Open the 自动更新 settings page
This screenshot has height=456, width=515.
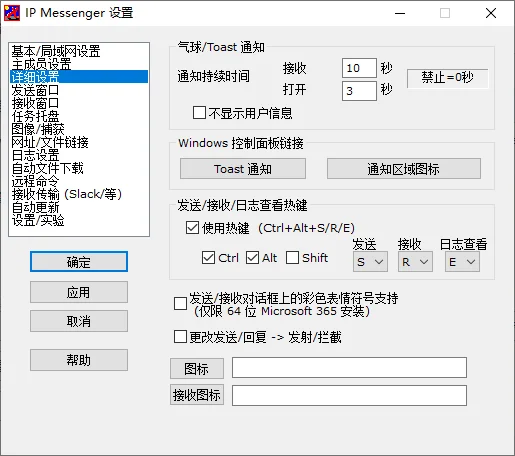pyautogui.click(x=79, y=207)
